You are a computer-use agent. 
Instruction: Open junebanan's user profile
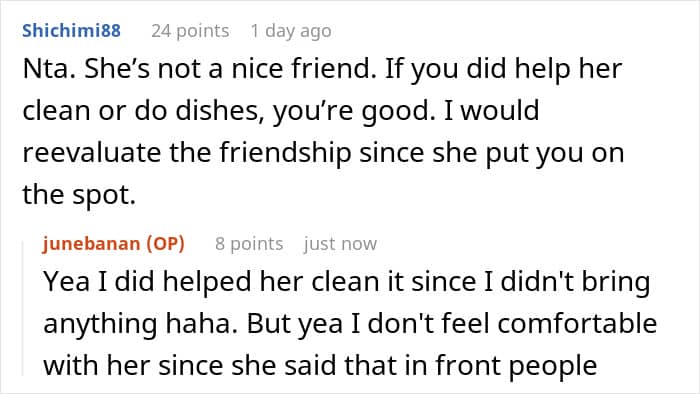click(92, 244)
